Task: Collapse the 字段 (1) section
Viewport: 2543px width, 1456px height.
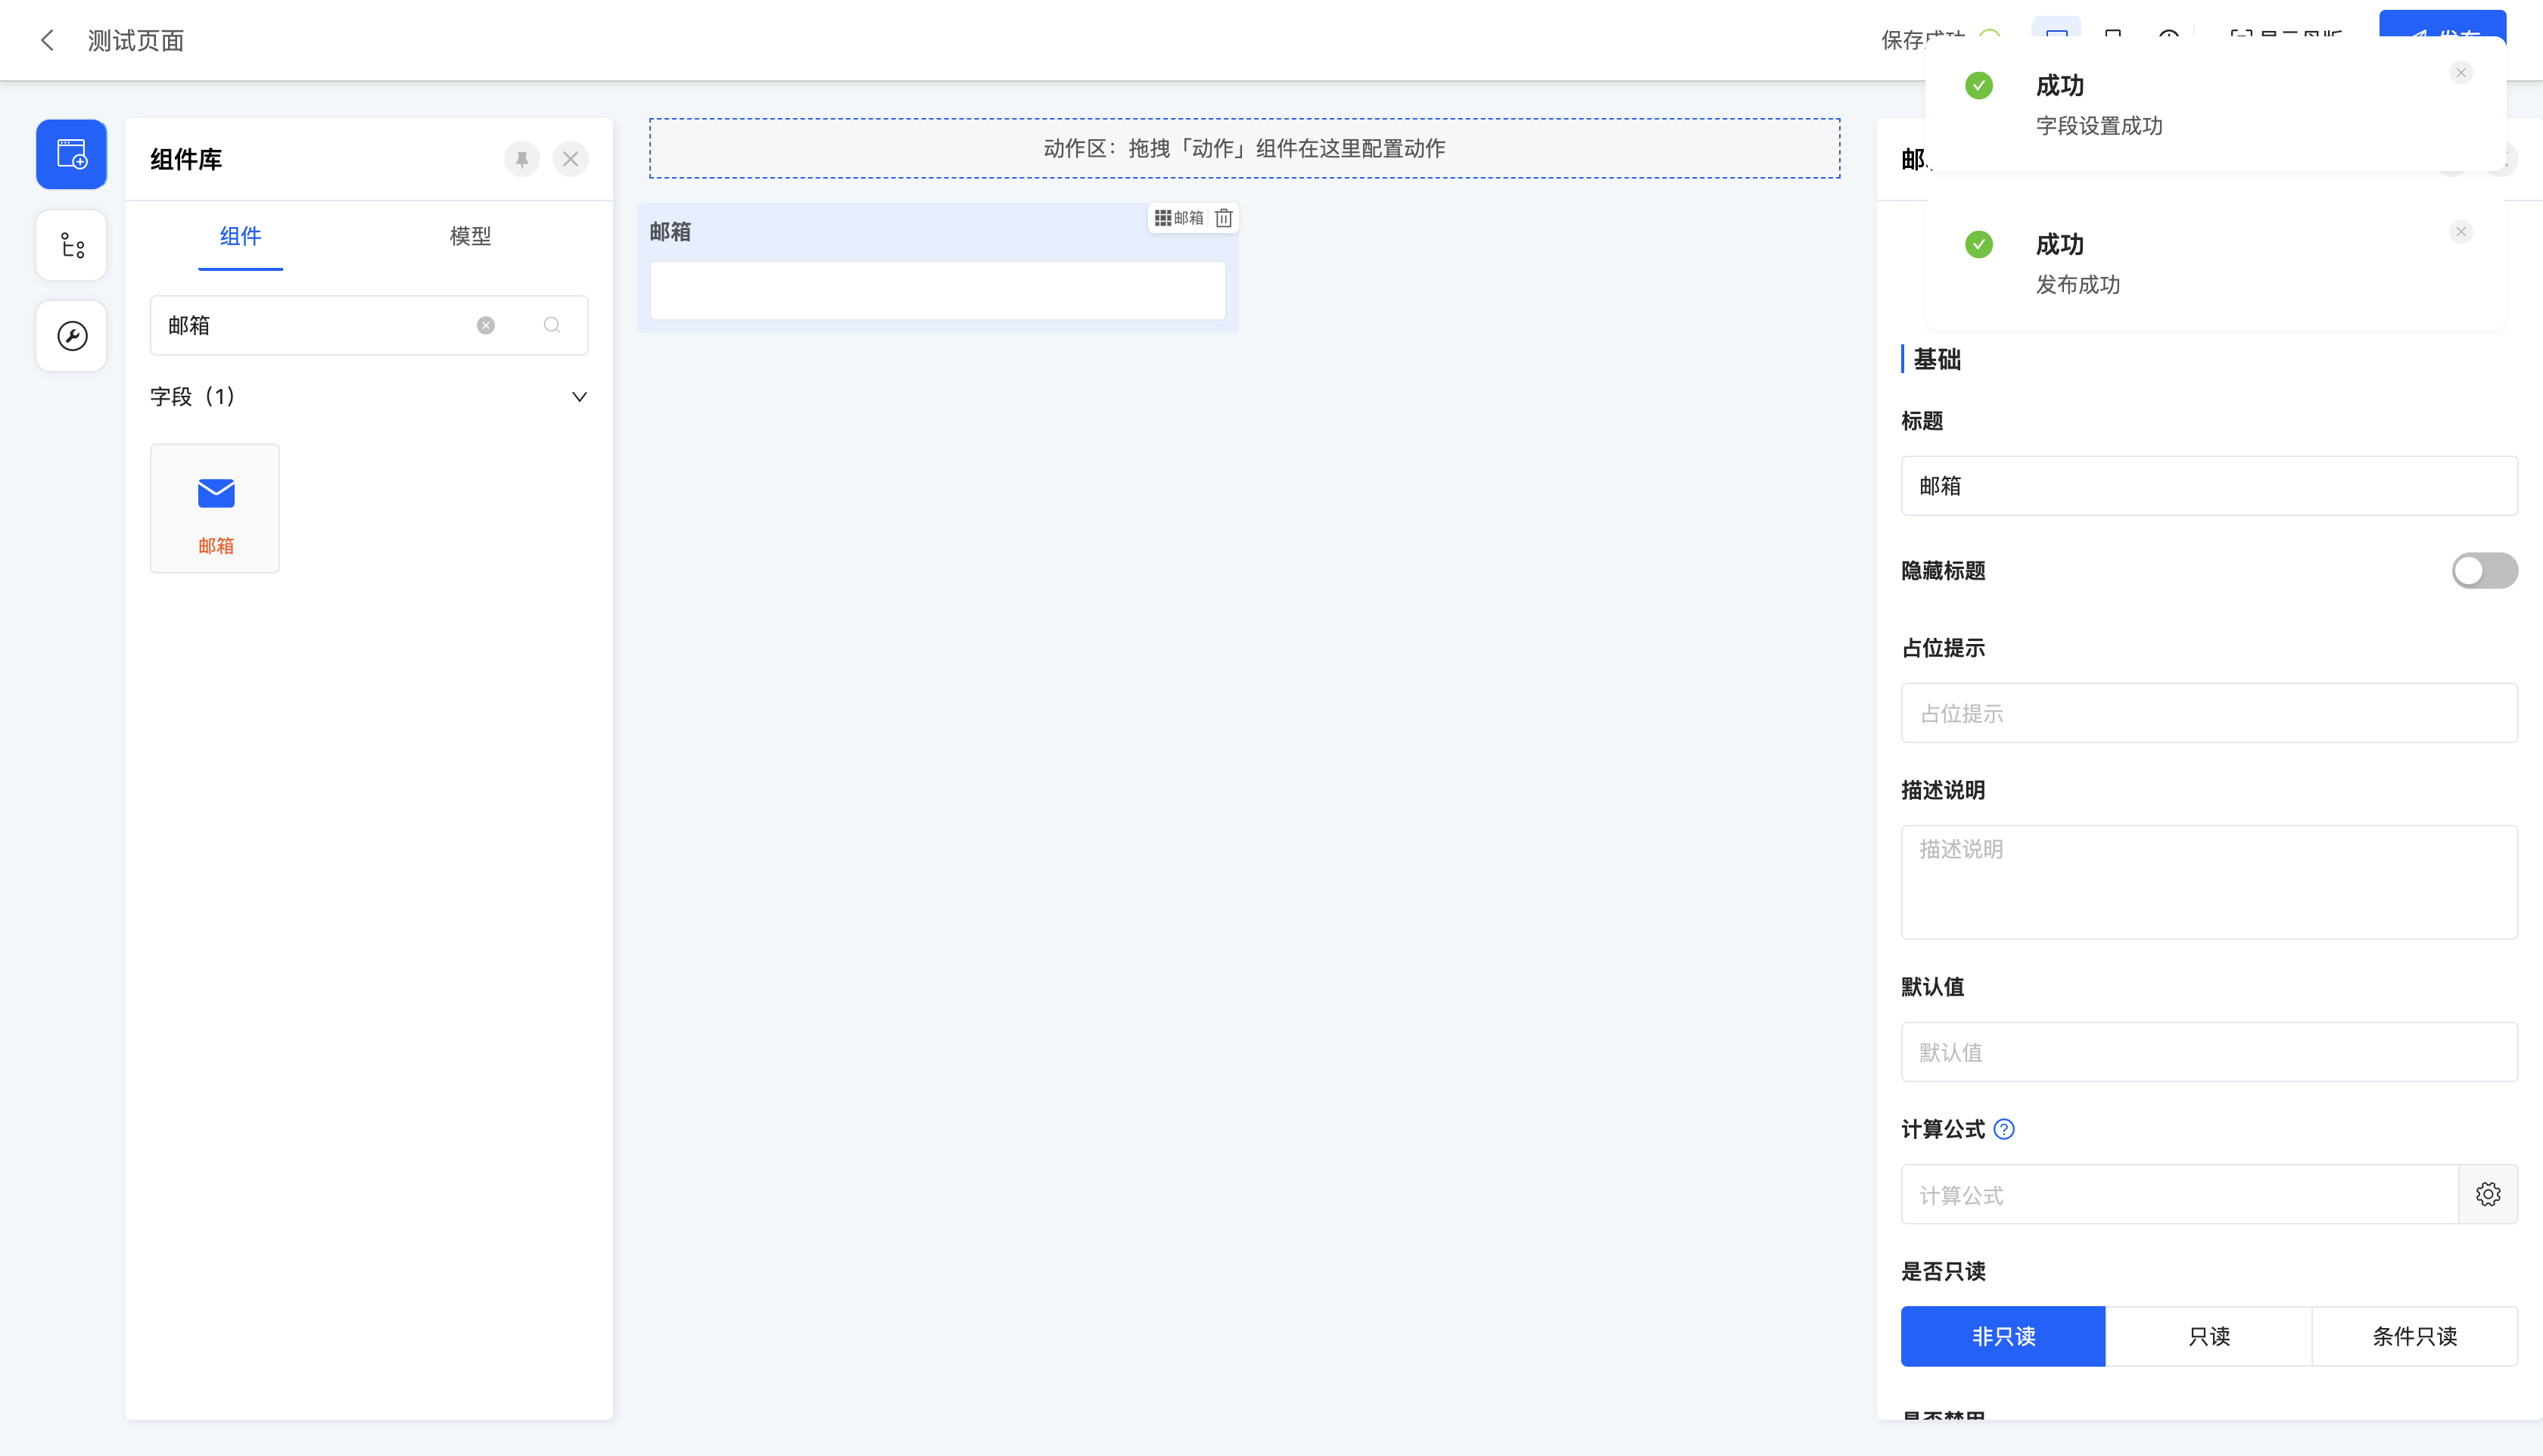Action: pyautogui.click(x=579, y=397)
